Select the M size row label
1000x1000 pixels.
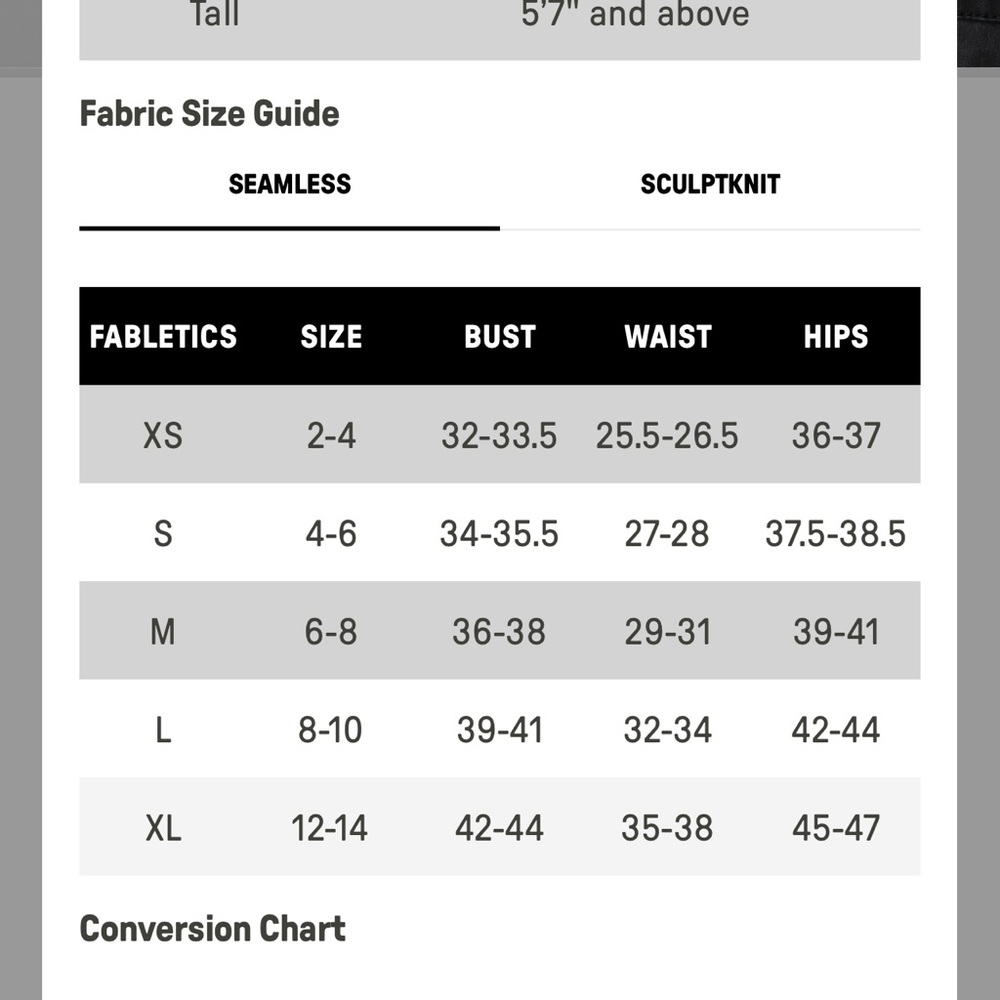tap(163, 632)
